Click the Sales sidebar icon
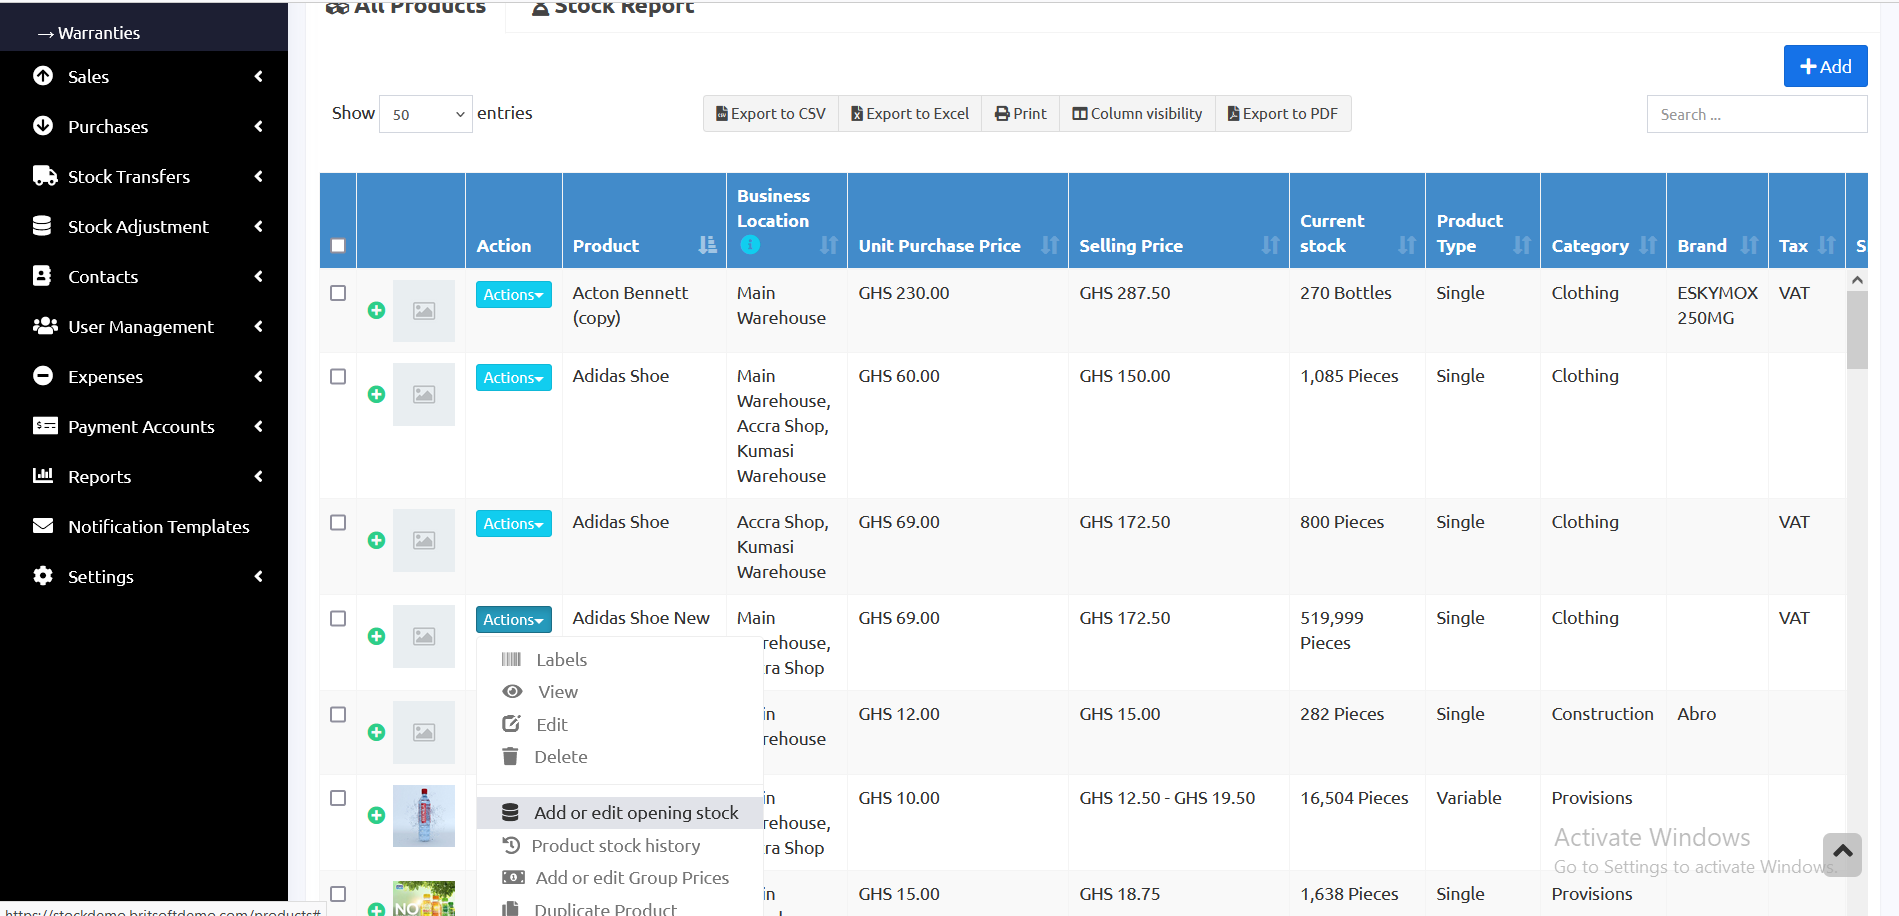1899x916 pixels. coord(43,76)
